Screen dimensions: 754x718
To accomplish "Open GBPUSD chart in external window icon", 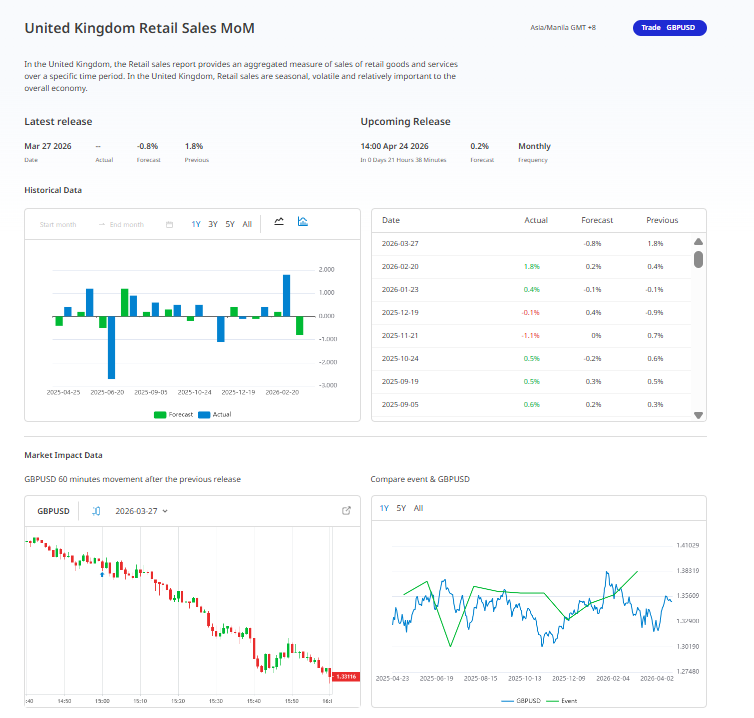I will click(x=346, y=511).
